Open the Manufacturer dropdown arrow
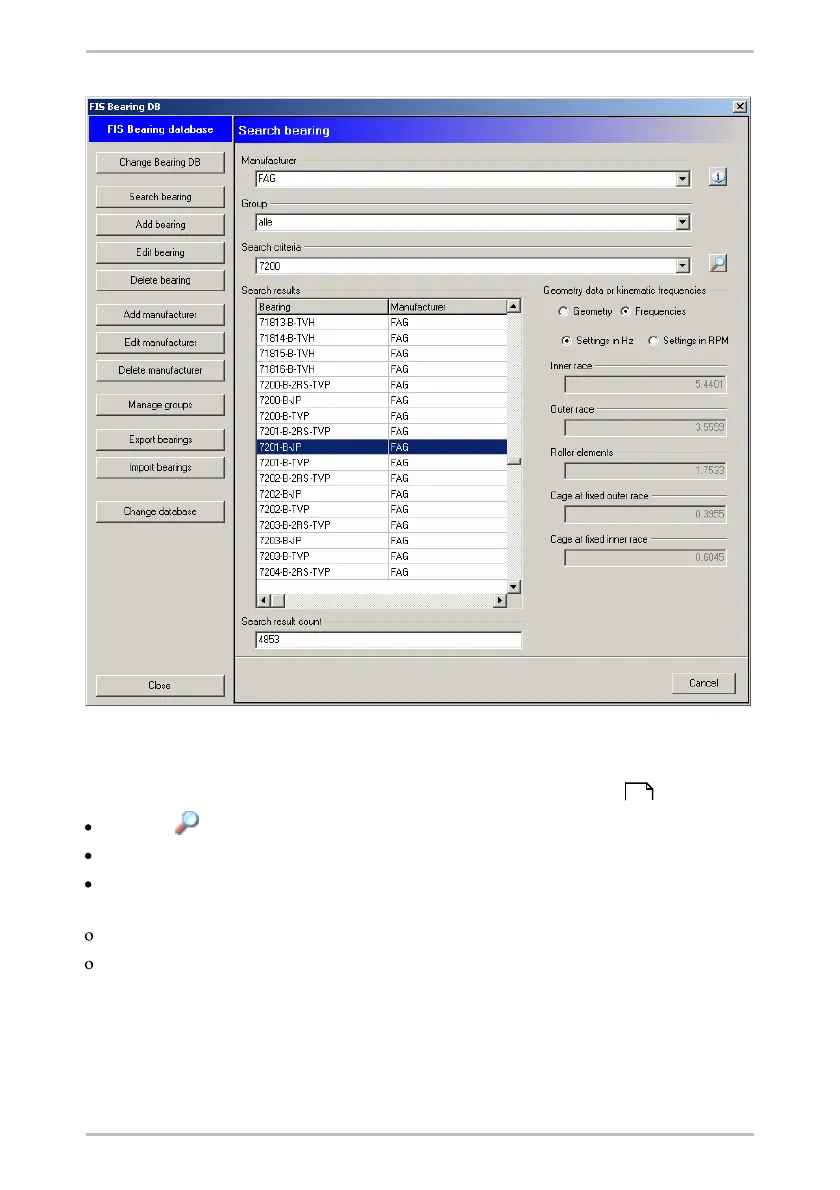Viewport: 840px width, 1190px height. 683,179
